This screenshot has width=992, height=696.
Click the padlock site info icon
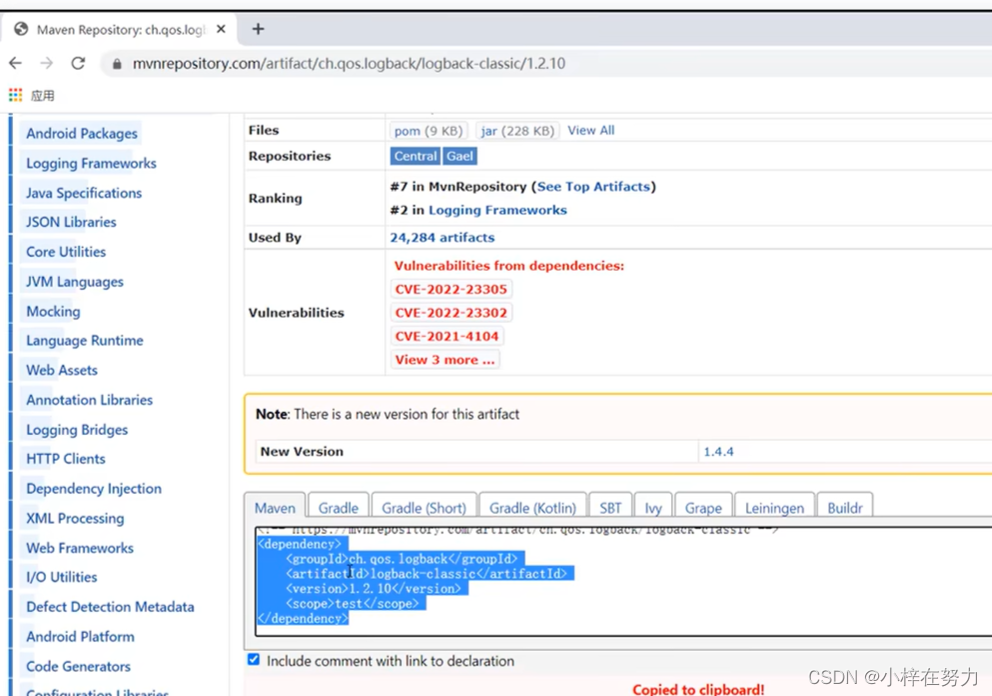point(116,64)
